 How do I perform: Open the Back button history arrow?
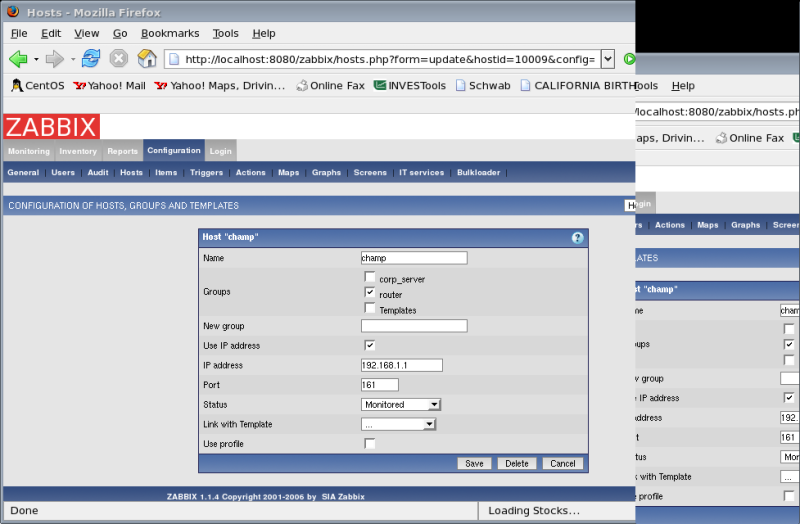36,59
